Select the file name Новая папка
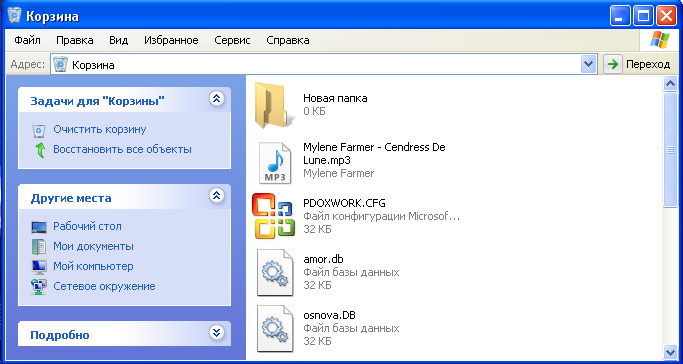 pyautogui.click(x=335, y=98)
